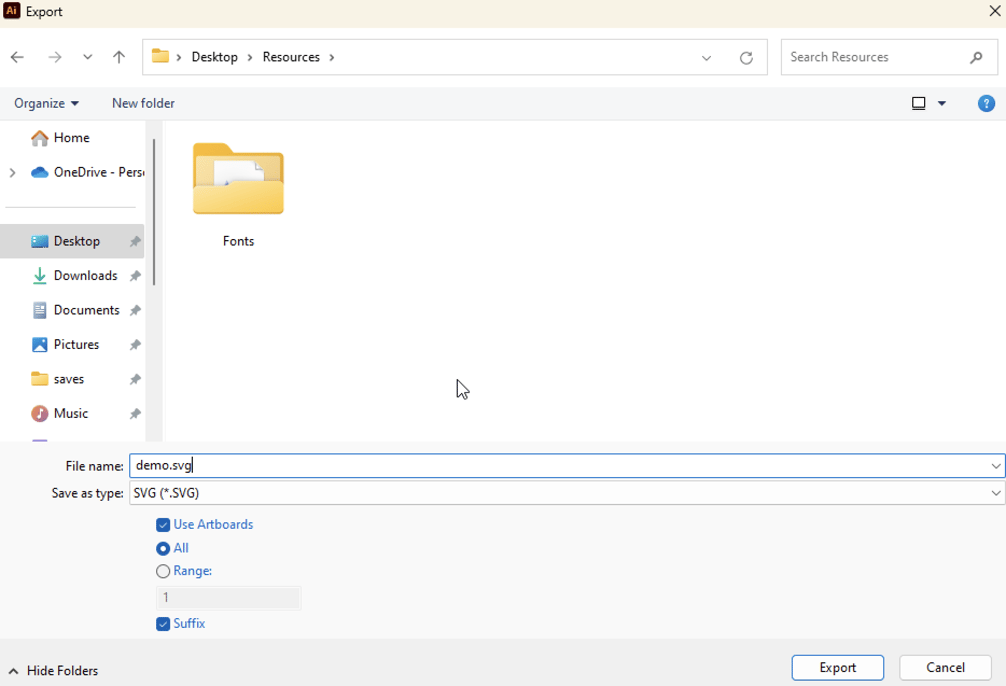The height and width of the screenshot is (686, 1006).
Task: Open Help via the blue question mark
Action: tap(986, 103)
